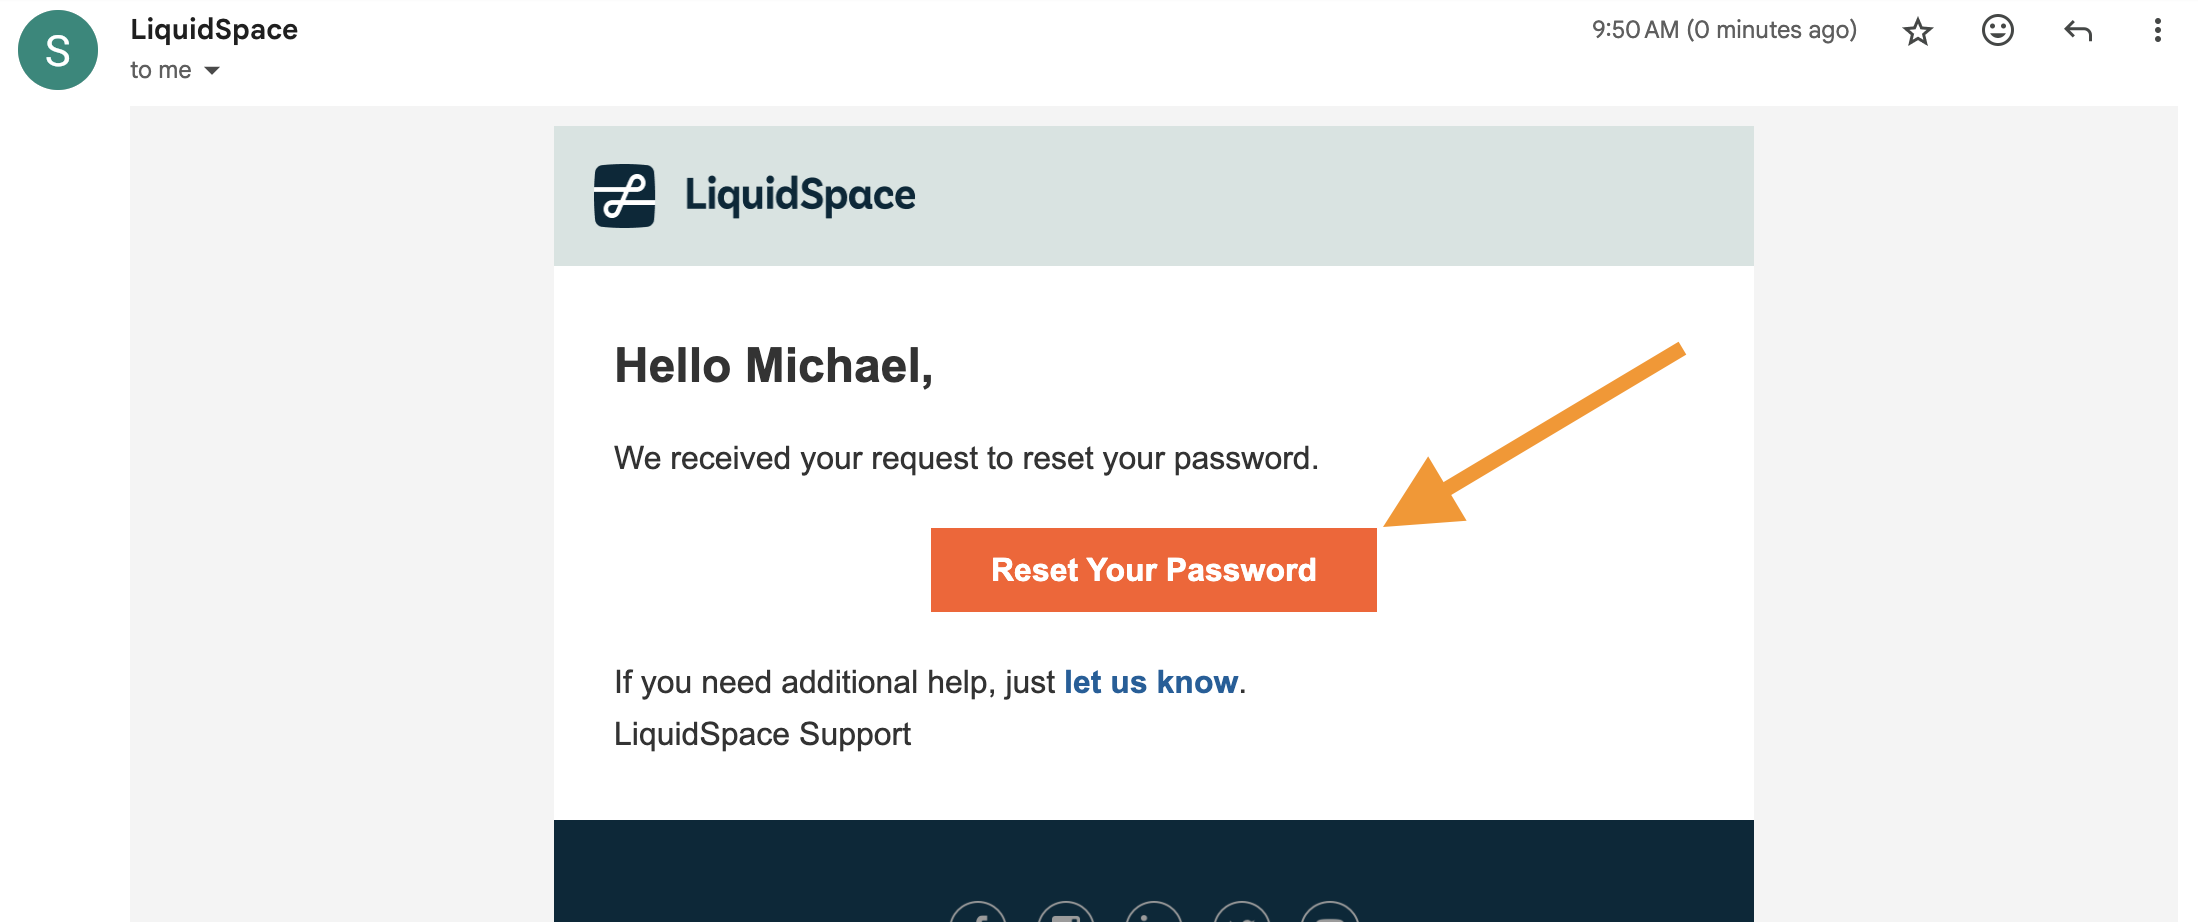
Task: Click the Reset Your Password button
Action: [x=1154, y=570]
